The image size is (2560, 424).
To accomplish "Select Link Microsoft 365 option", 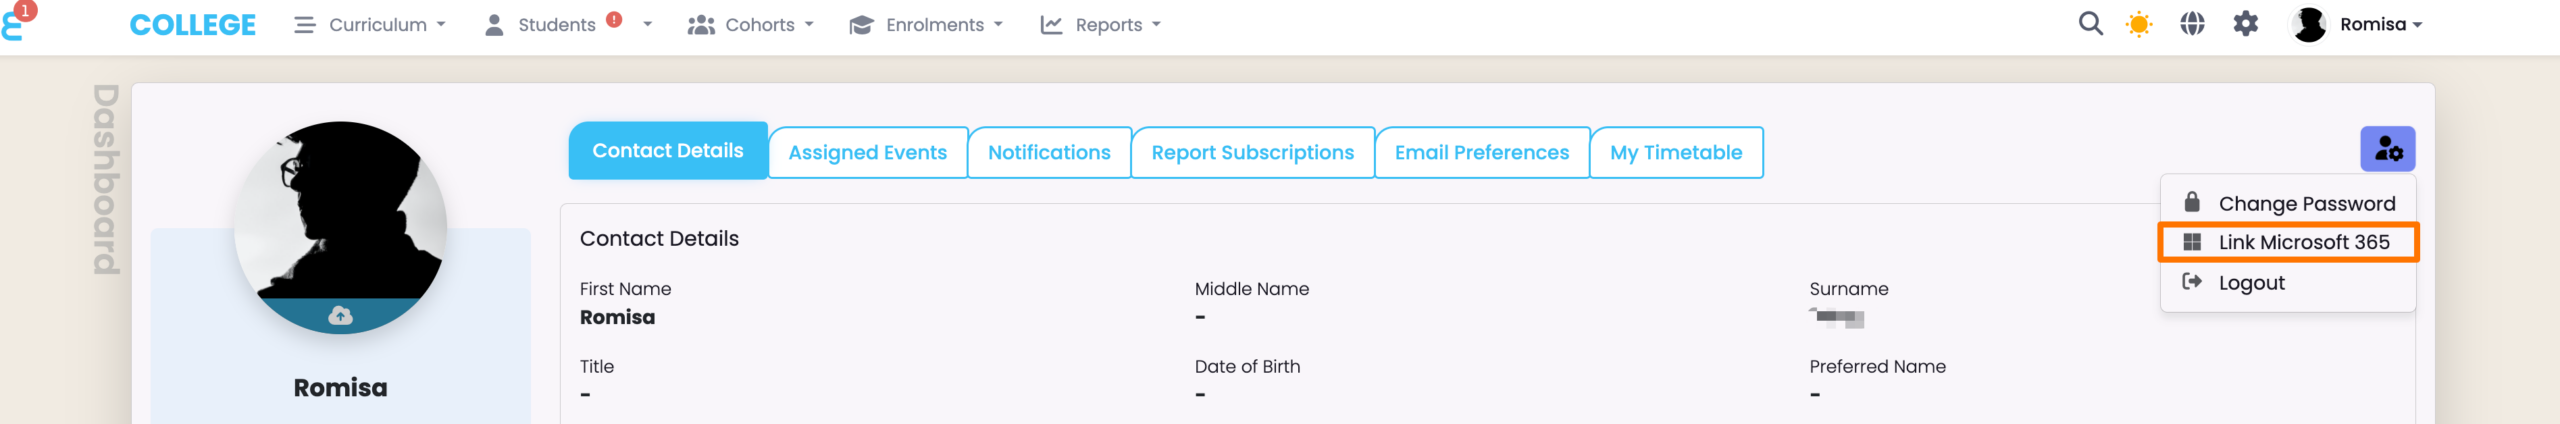I will [2303, 243].
